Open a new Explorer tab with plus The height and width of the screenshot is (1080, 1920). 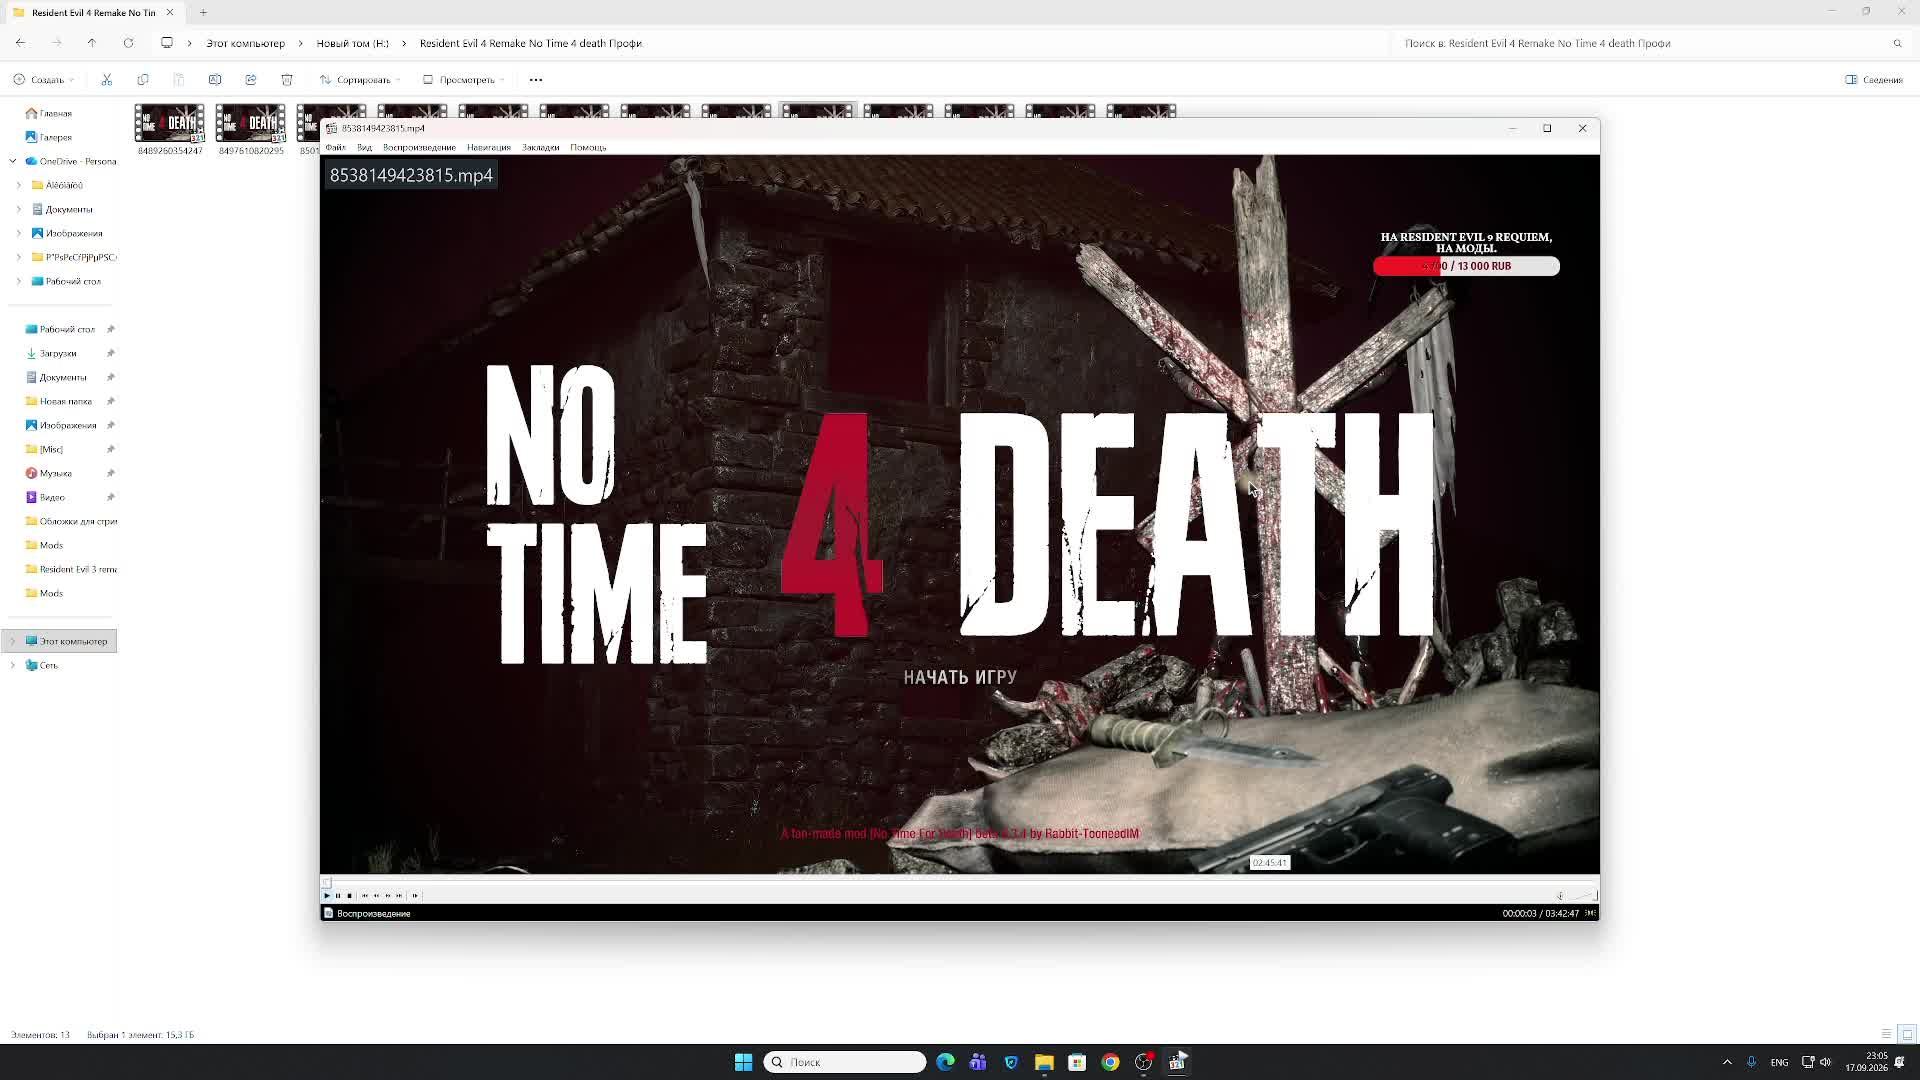tap(203, 12)
